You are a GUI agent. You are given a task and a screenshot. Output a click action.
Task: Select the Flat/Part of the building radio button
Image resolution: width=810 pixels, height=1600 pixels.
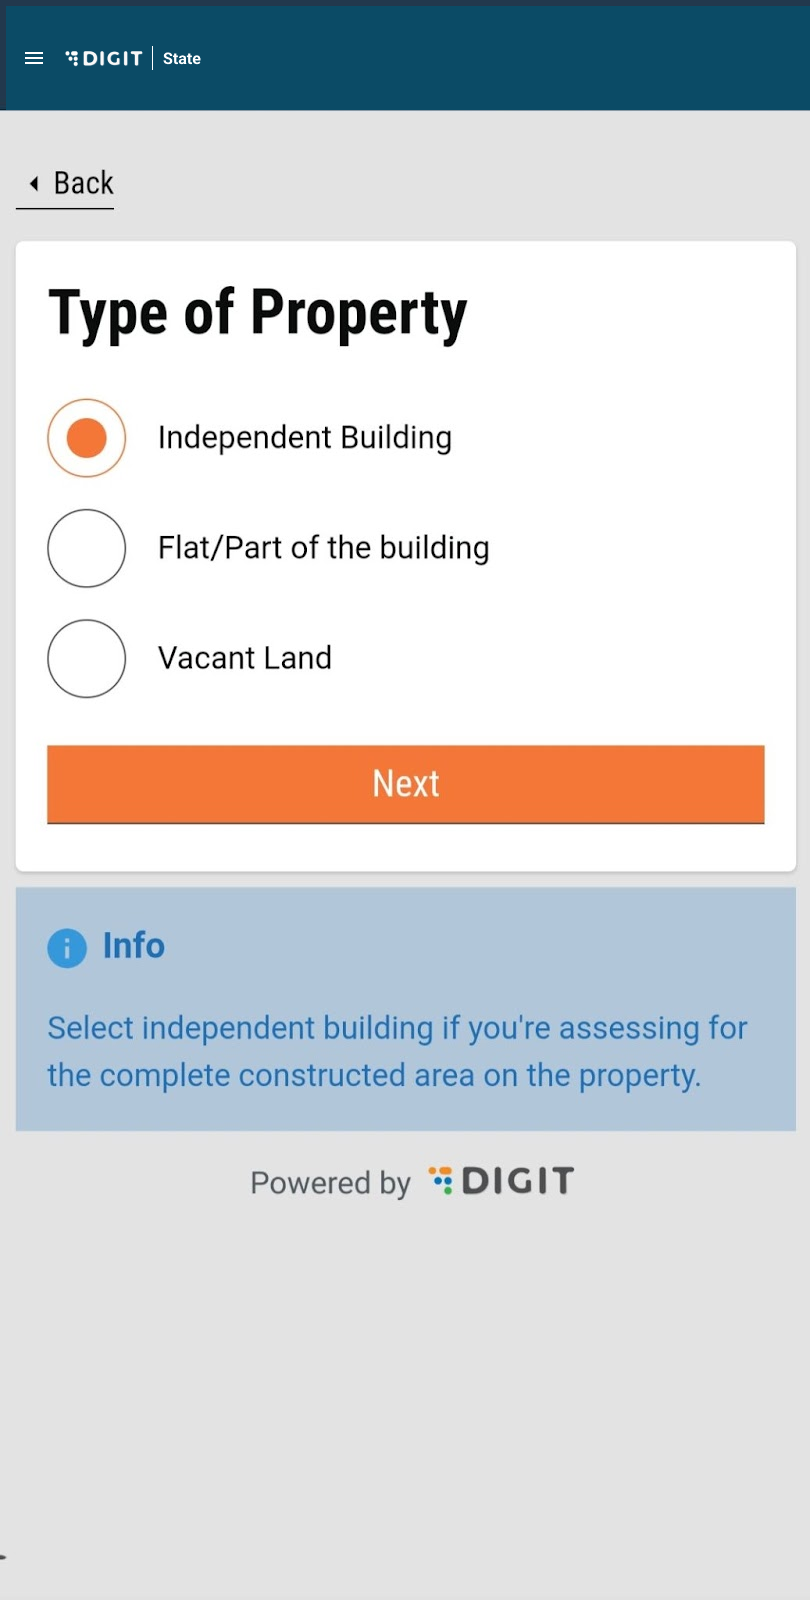87,548
